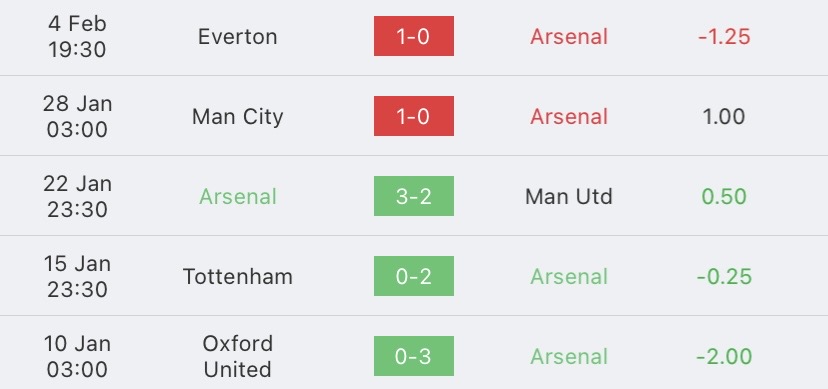Screen dimensions: 828x389
Task: Select Arsenal in the Everton match row
Action: (569, 36)
